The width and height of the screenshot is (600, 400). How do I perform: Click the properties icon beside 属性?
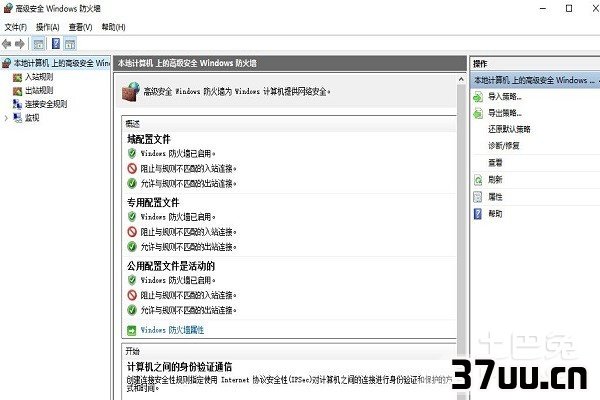[478, 197]
